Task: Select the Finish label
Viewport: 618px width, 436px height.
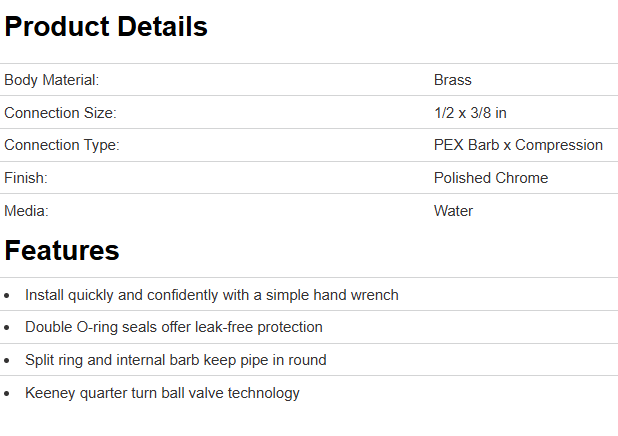Action: (26, 178)
